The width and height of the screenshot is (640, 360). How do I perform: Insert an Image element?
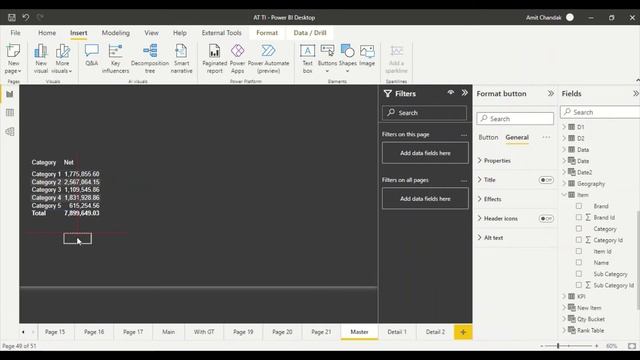367,55
